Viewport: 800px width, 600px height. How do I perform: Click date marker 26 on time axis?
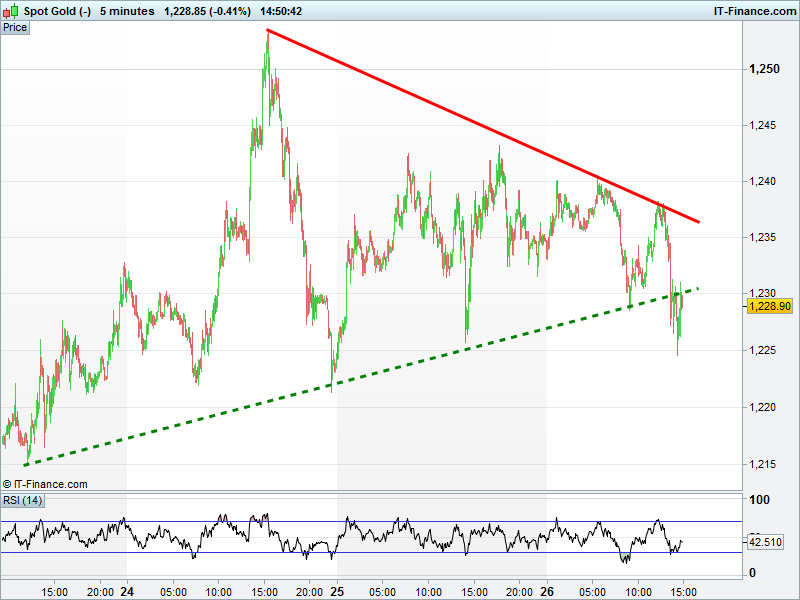[x=547, y=591]
